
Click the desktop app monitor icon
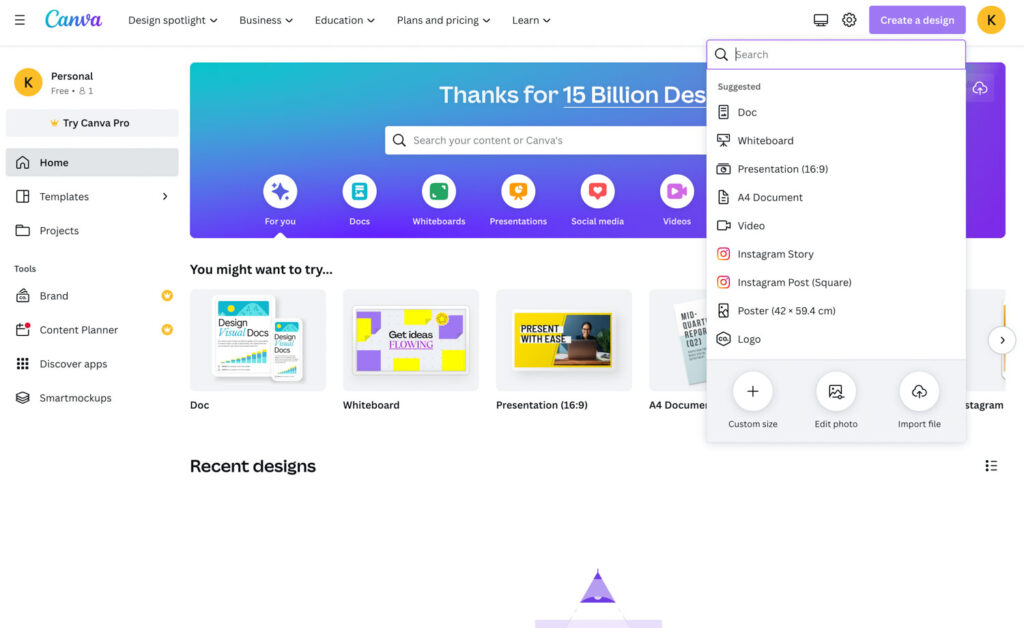click(x=821, y=20)
